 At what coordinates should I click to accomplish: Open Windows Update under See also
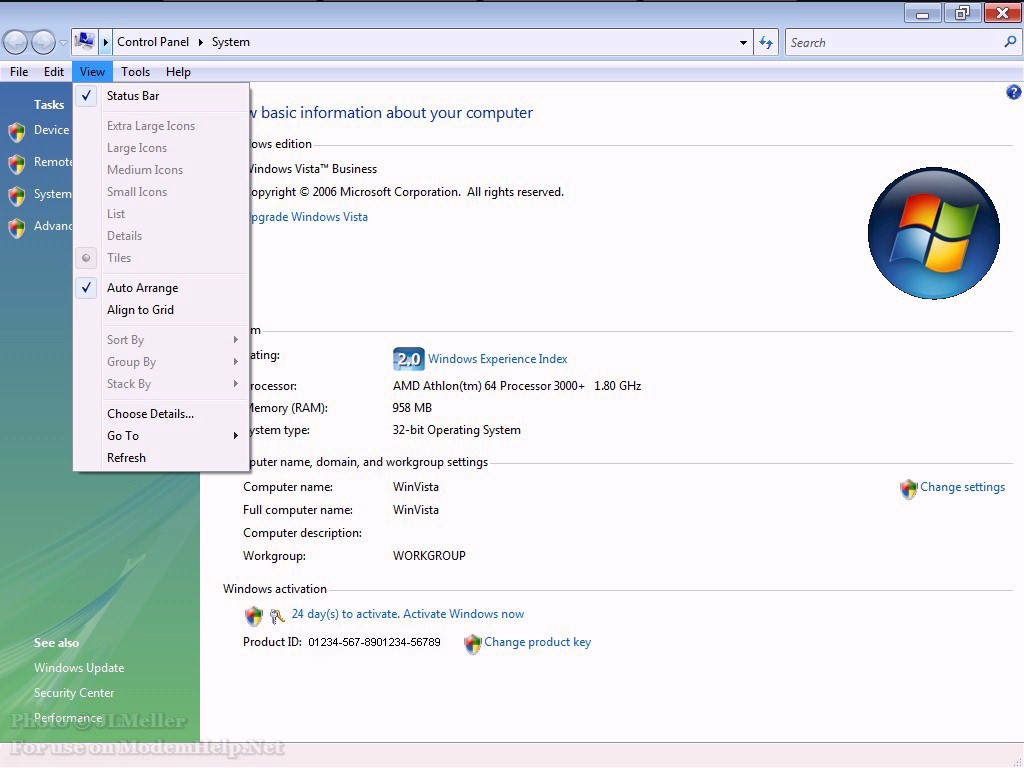pyautogui.click(x=79, y=668)
